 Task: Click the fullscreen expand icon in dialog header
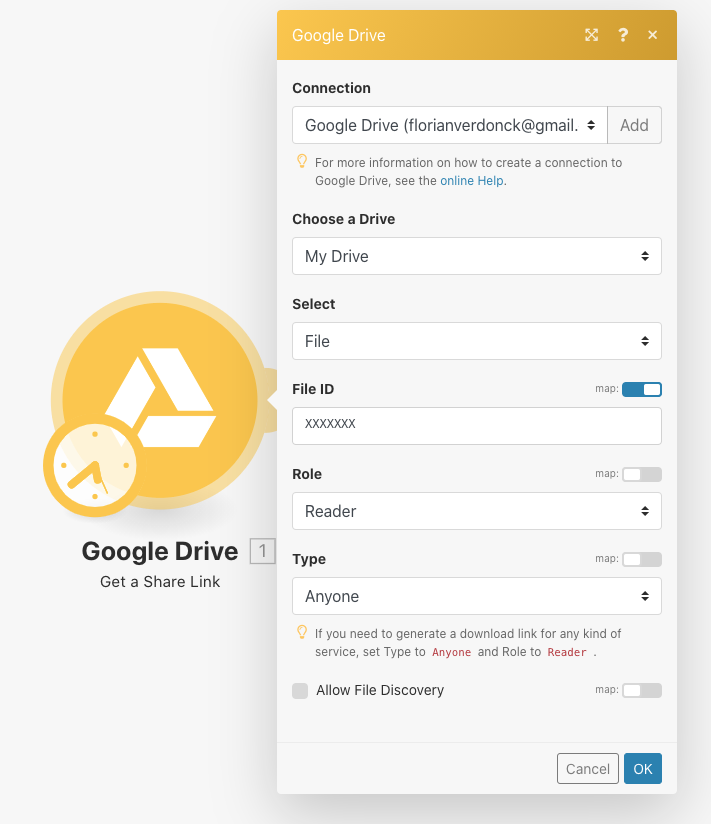click(x=592, y=35)
